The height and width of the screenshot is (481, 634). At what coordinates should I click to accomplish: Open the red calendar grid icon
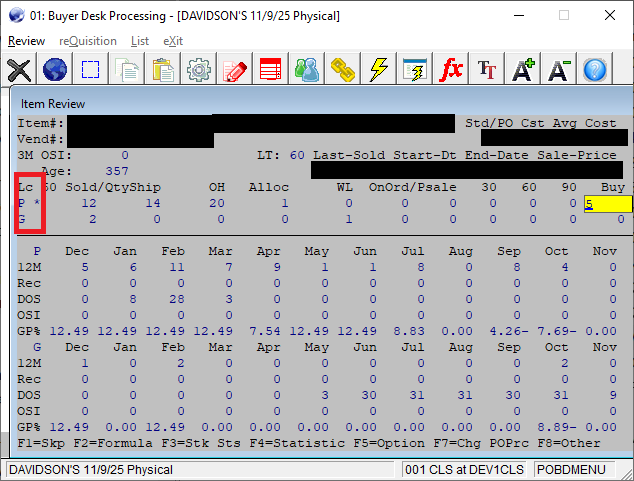271,70
